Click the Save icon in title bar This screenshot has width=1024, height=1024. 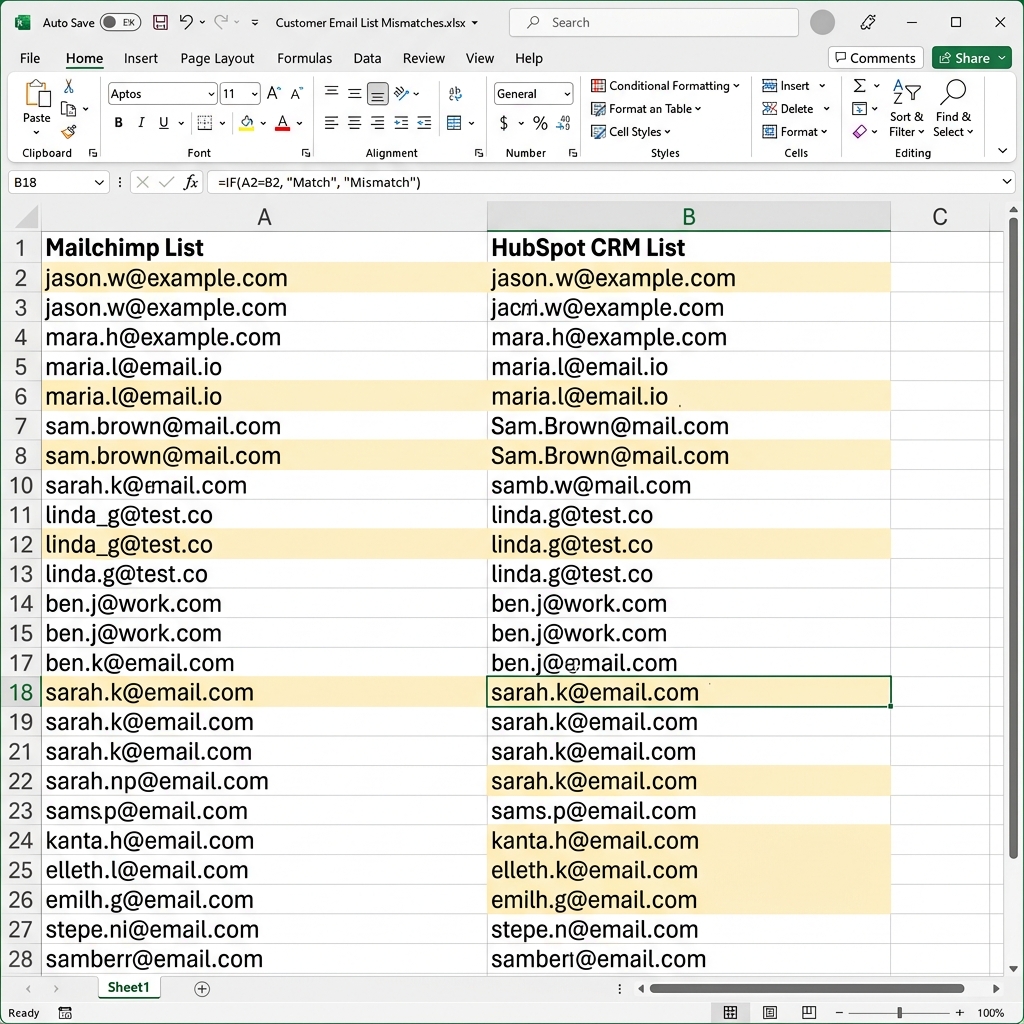tap(160, 22)
